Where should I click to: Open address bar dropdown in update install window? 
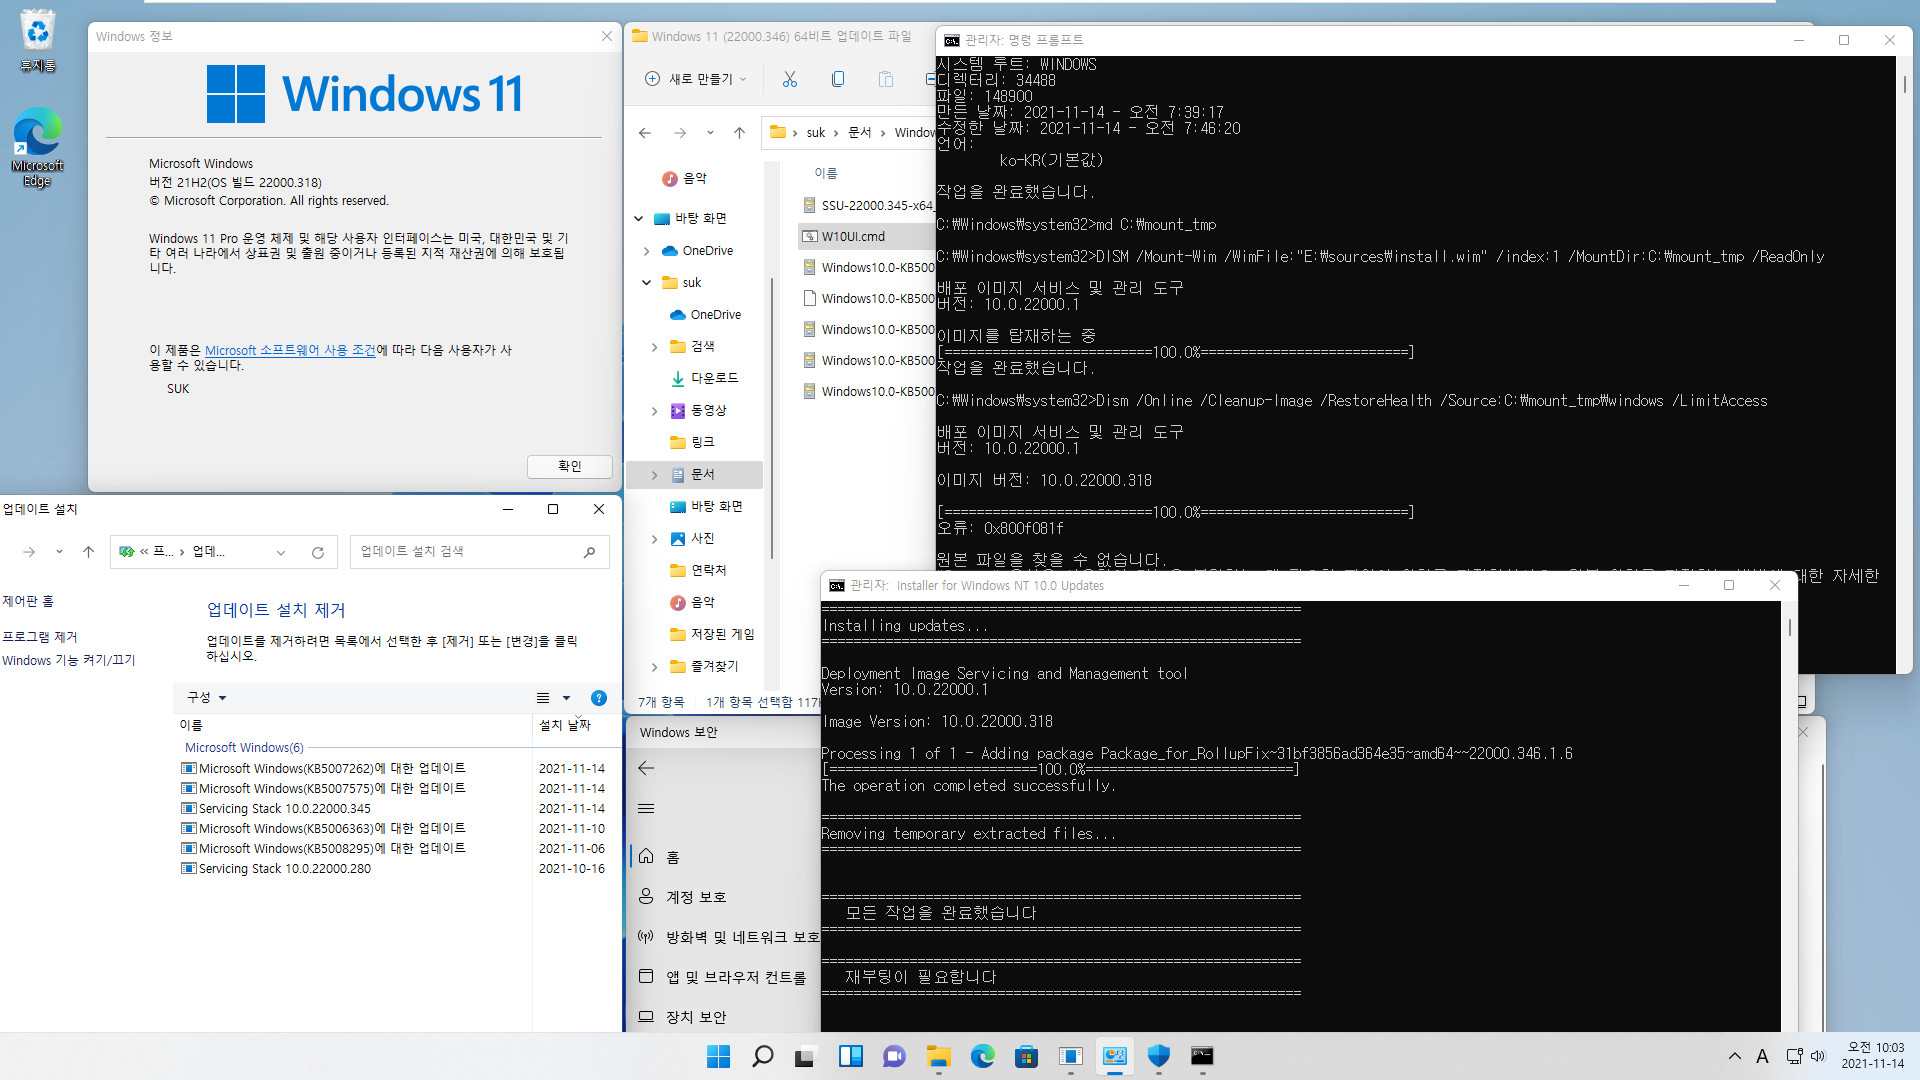[281, 552]
